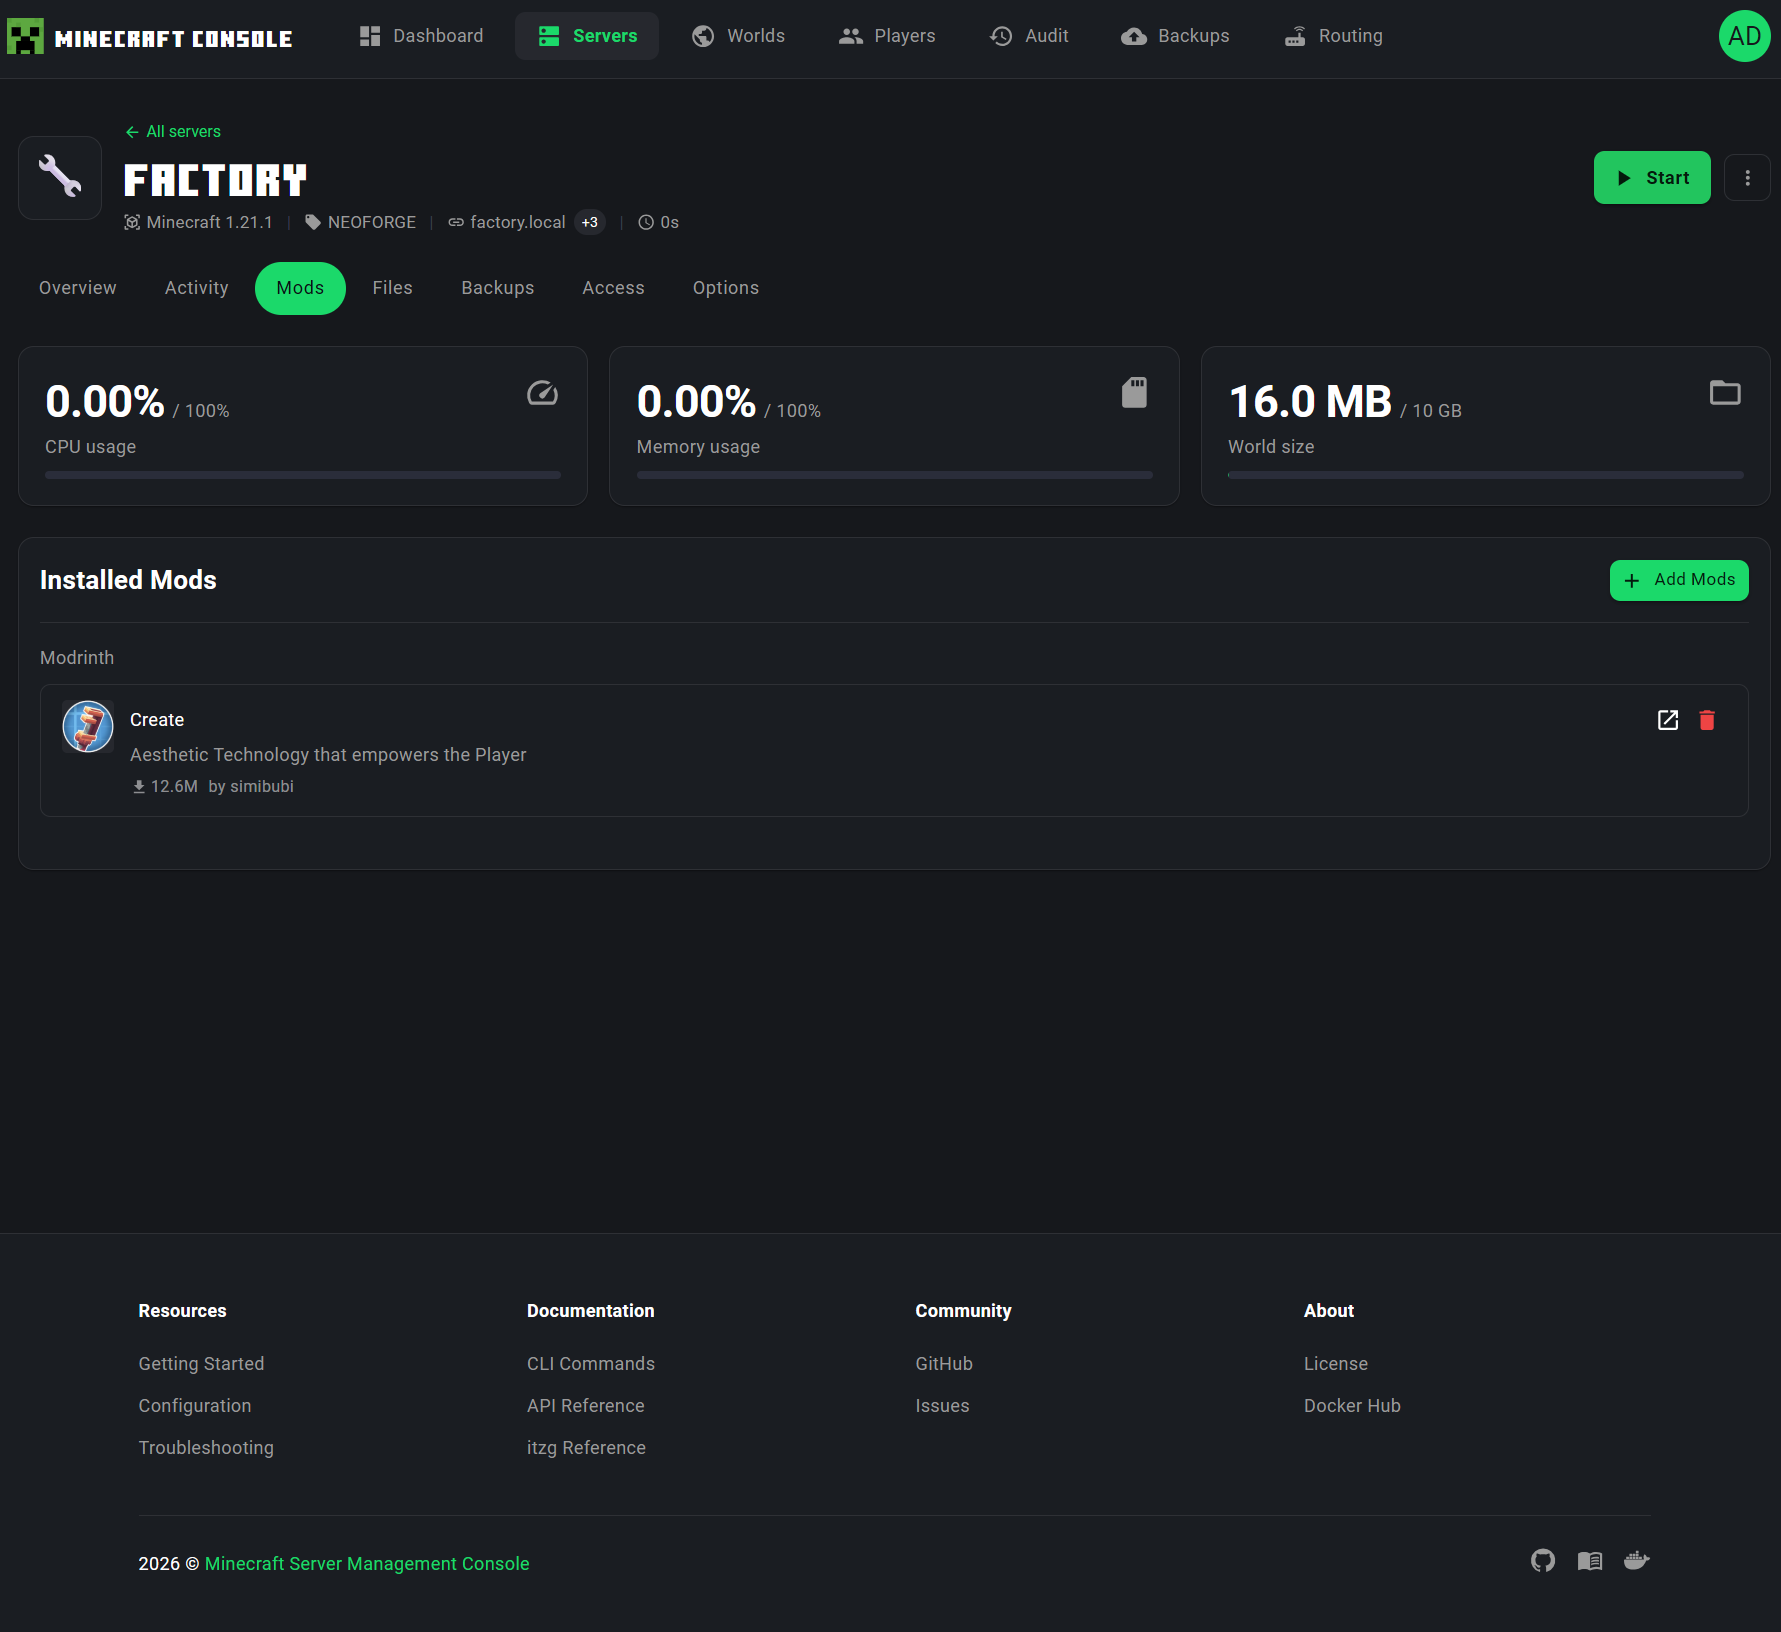Click the Create mod title
Screen dimensions: 1781x1632
(157, 720)
